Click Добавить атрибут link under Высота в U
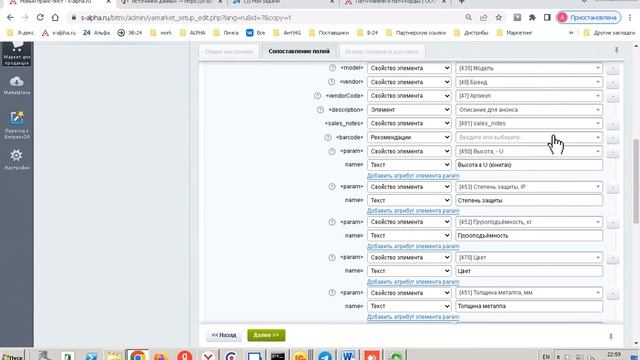This screenshot has height=360, width=640. click(413, 176)
